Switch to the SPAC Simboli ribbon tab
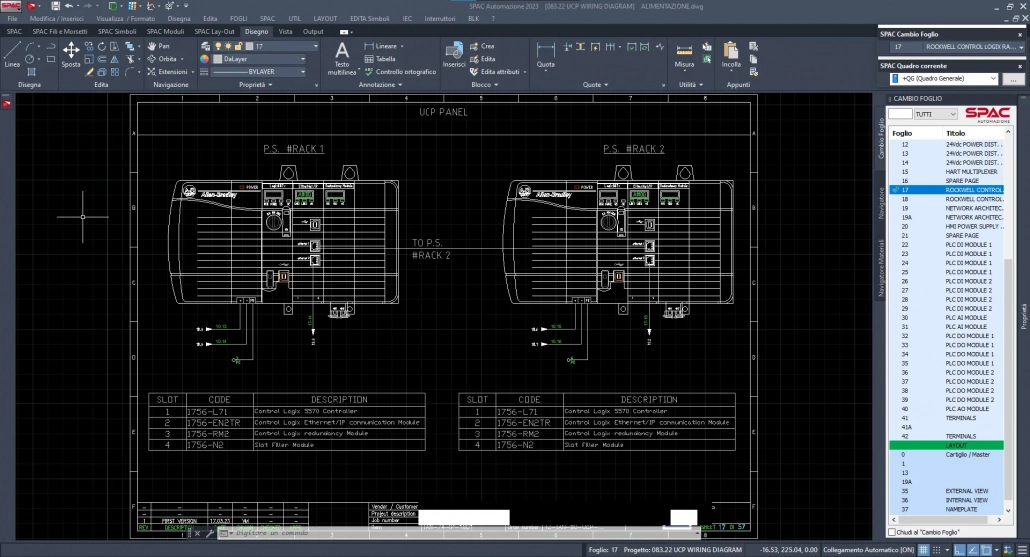 coord(117,32)
